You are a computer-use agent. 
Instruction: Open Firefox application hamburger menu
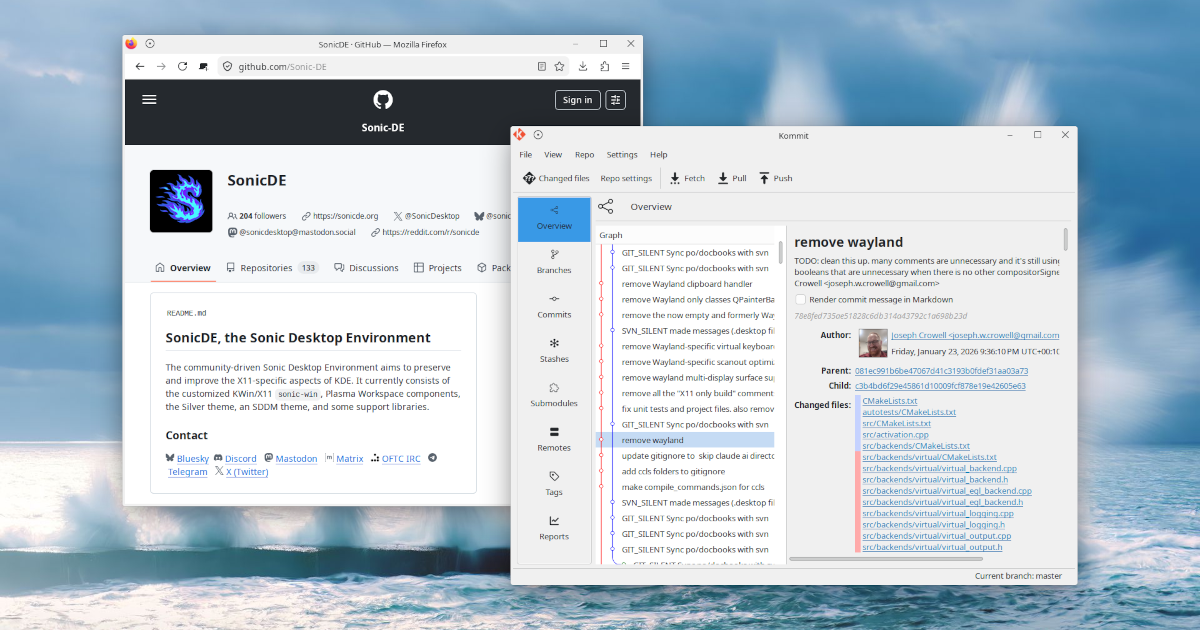click(x=626, y=66)
